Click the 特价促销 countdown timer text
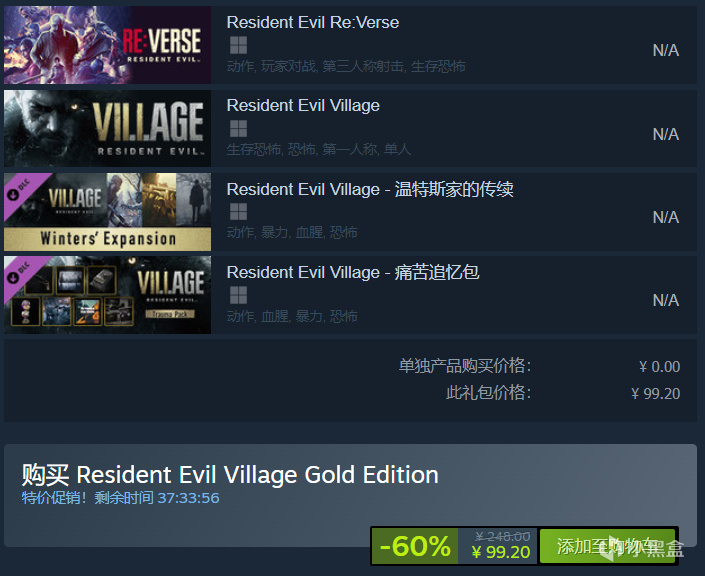Viewport: 705px width, 576px height. point(120,498)
